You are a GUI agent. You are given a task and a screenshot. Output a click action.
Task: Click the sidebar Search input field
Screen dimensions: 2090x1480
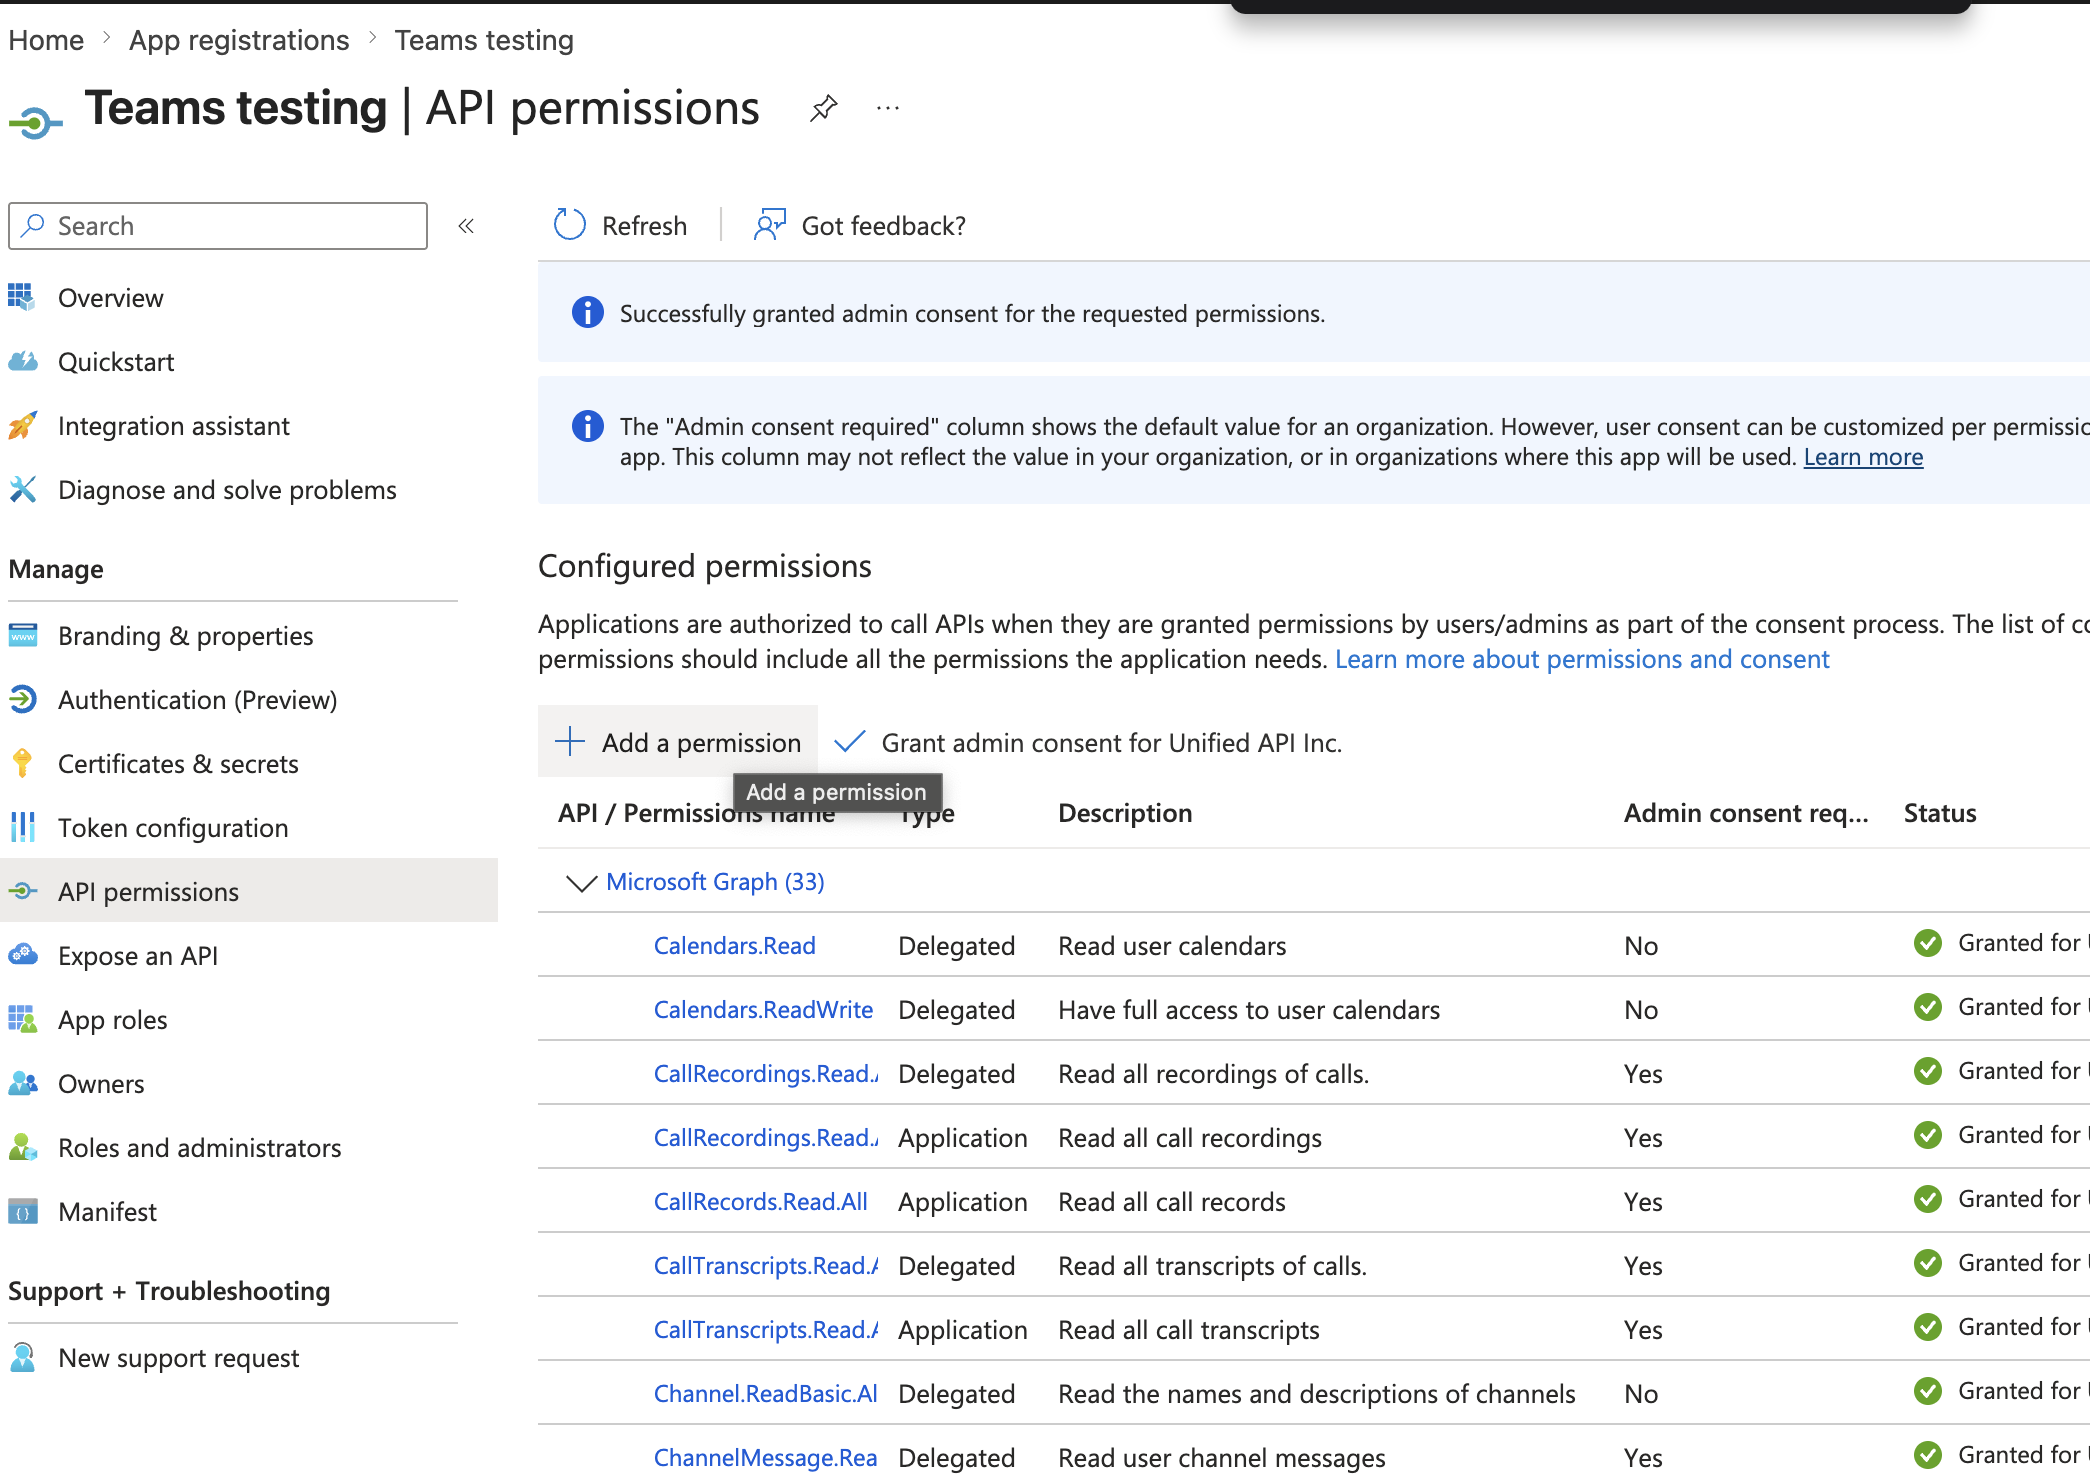(218, 226)
